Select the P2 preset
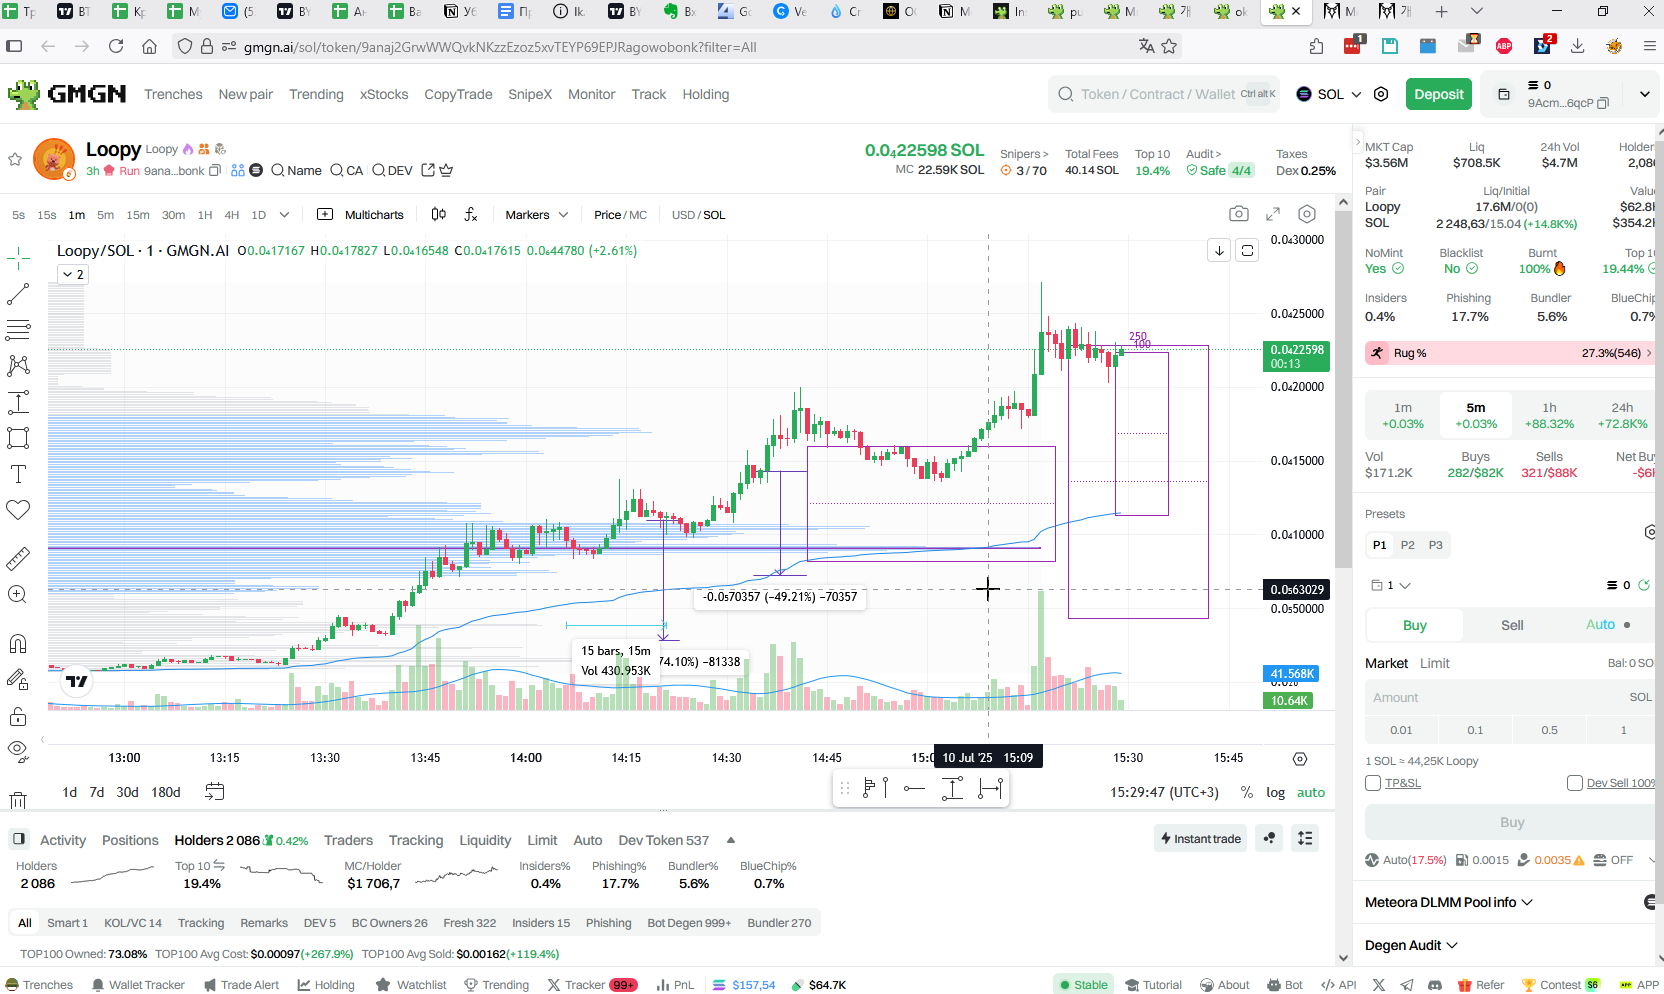Screen dimensions: 1664x994 [1408, 545]
